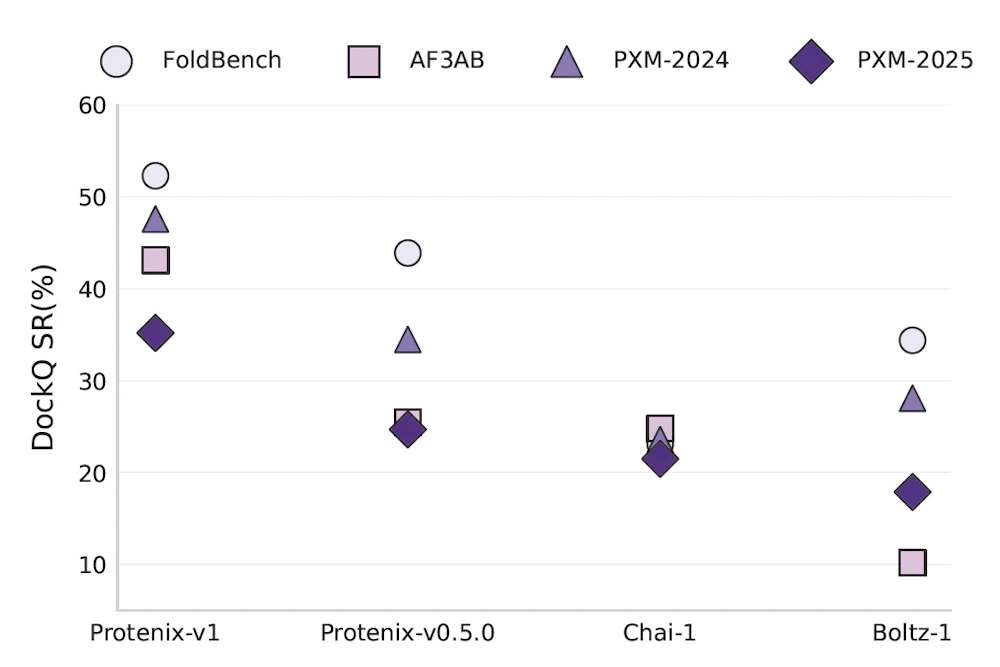This screenshot has height=667, width=1000.
Task: Select the PXM-2024 triangle for Protenix-v1
Action: click(x=156, y=220)
